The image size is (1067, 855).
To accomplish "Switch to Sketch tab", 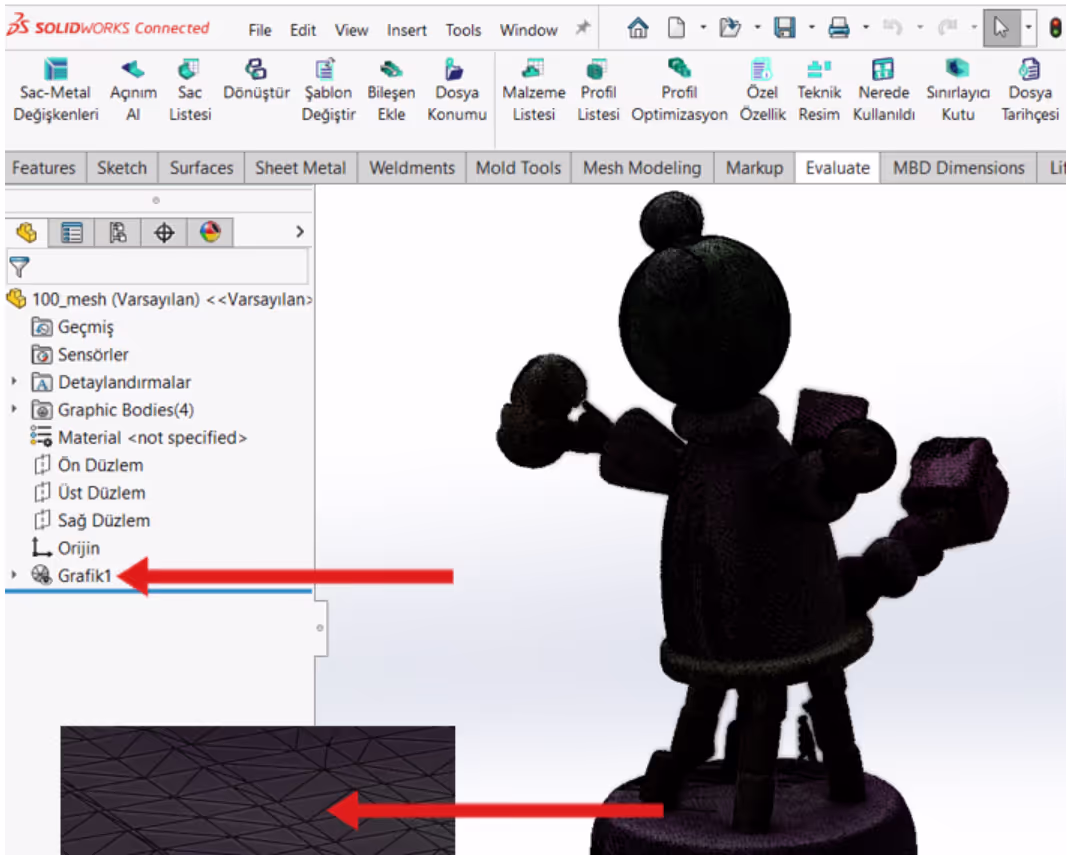I will (122, 168).
